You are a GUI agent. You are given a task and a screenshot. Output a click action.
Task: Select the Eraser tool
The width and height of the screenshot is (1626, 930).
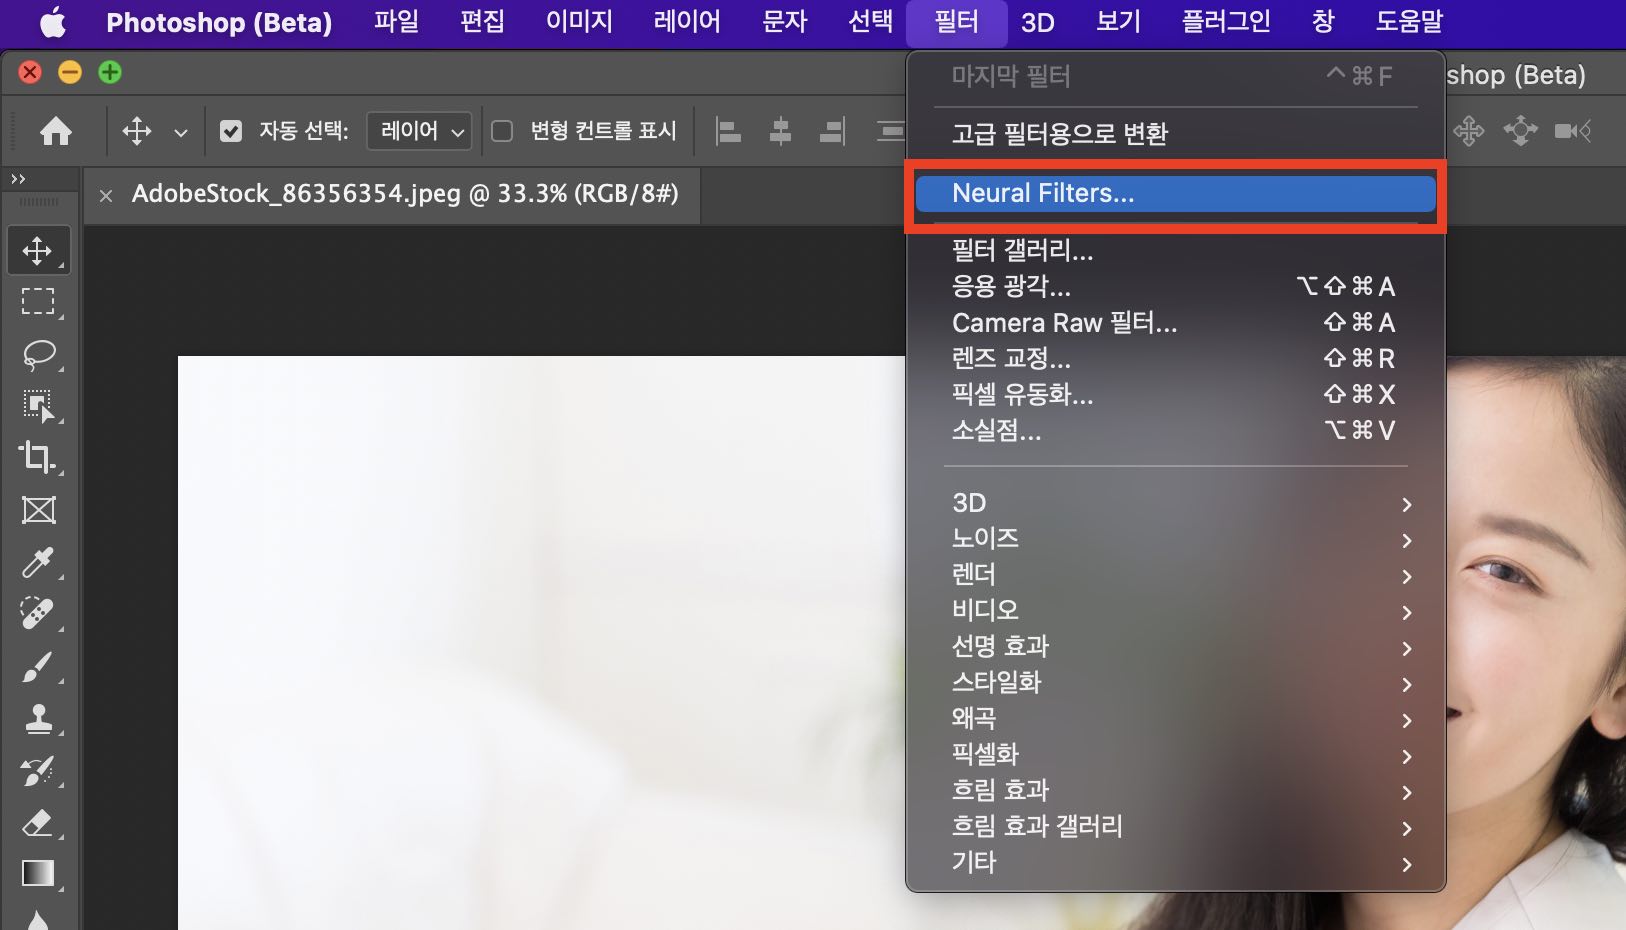tap(38, 823)
